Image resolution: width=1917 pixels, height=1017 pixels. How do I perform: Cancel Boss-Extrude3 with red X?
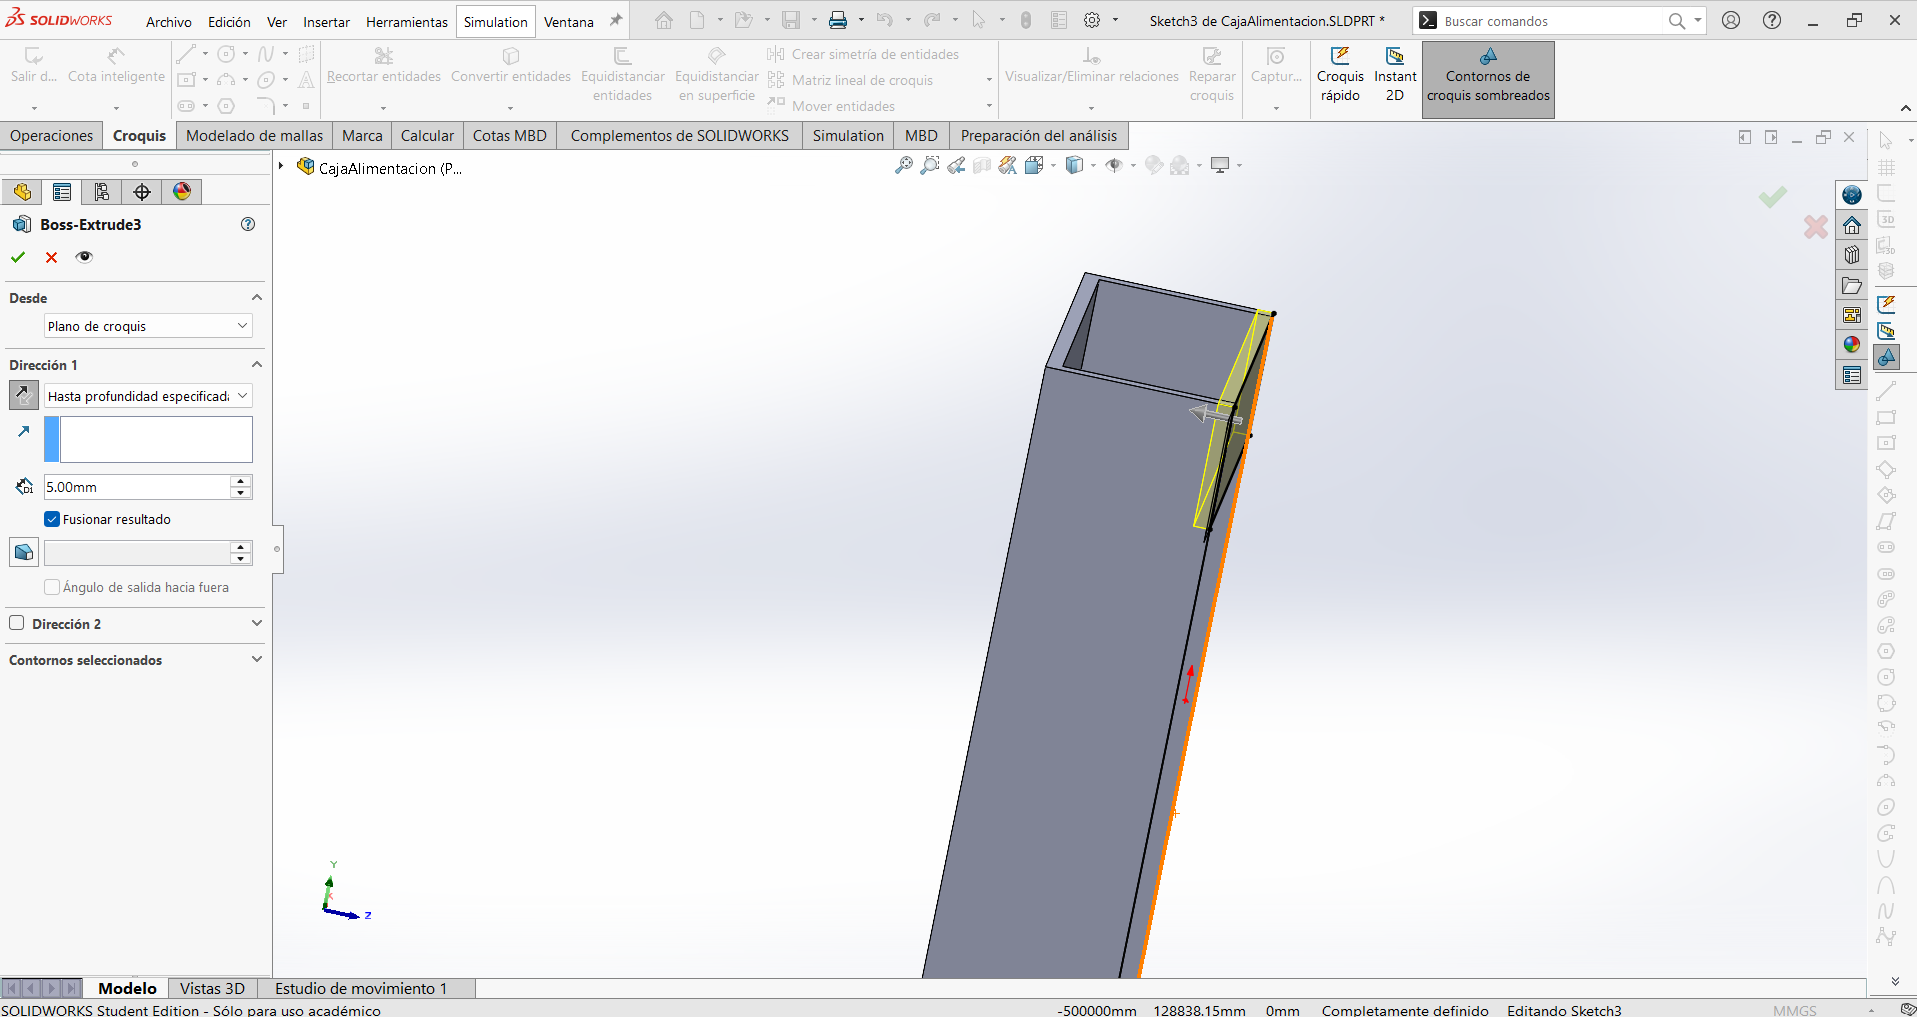(51, 257)
